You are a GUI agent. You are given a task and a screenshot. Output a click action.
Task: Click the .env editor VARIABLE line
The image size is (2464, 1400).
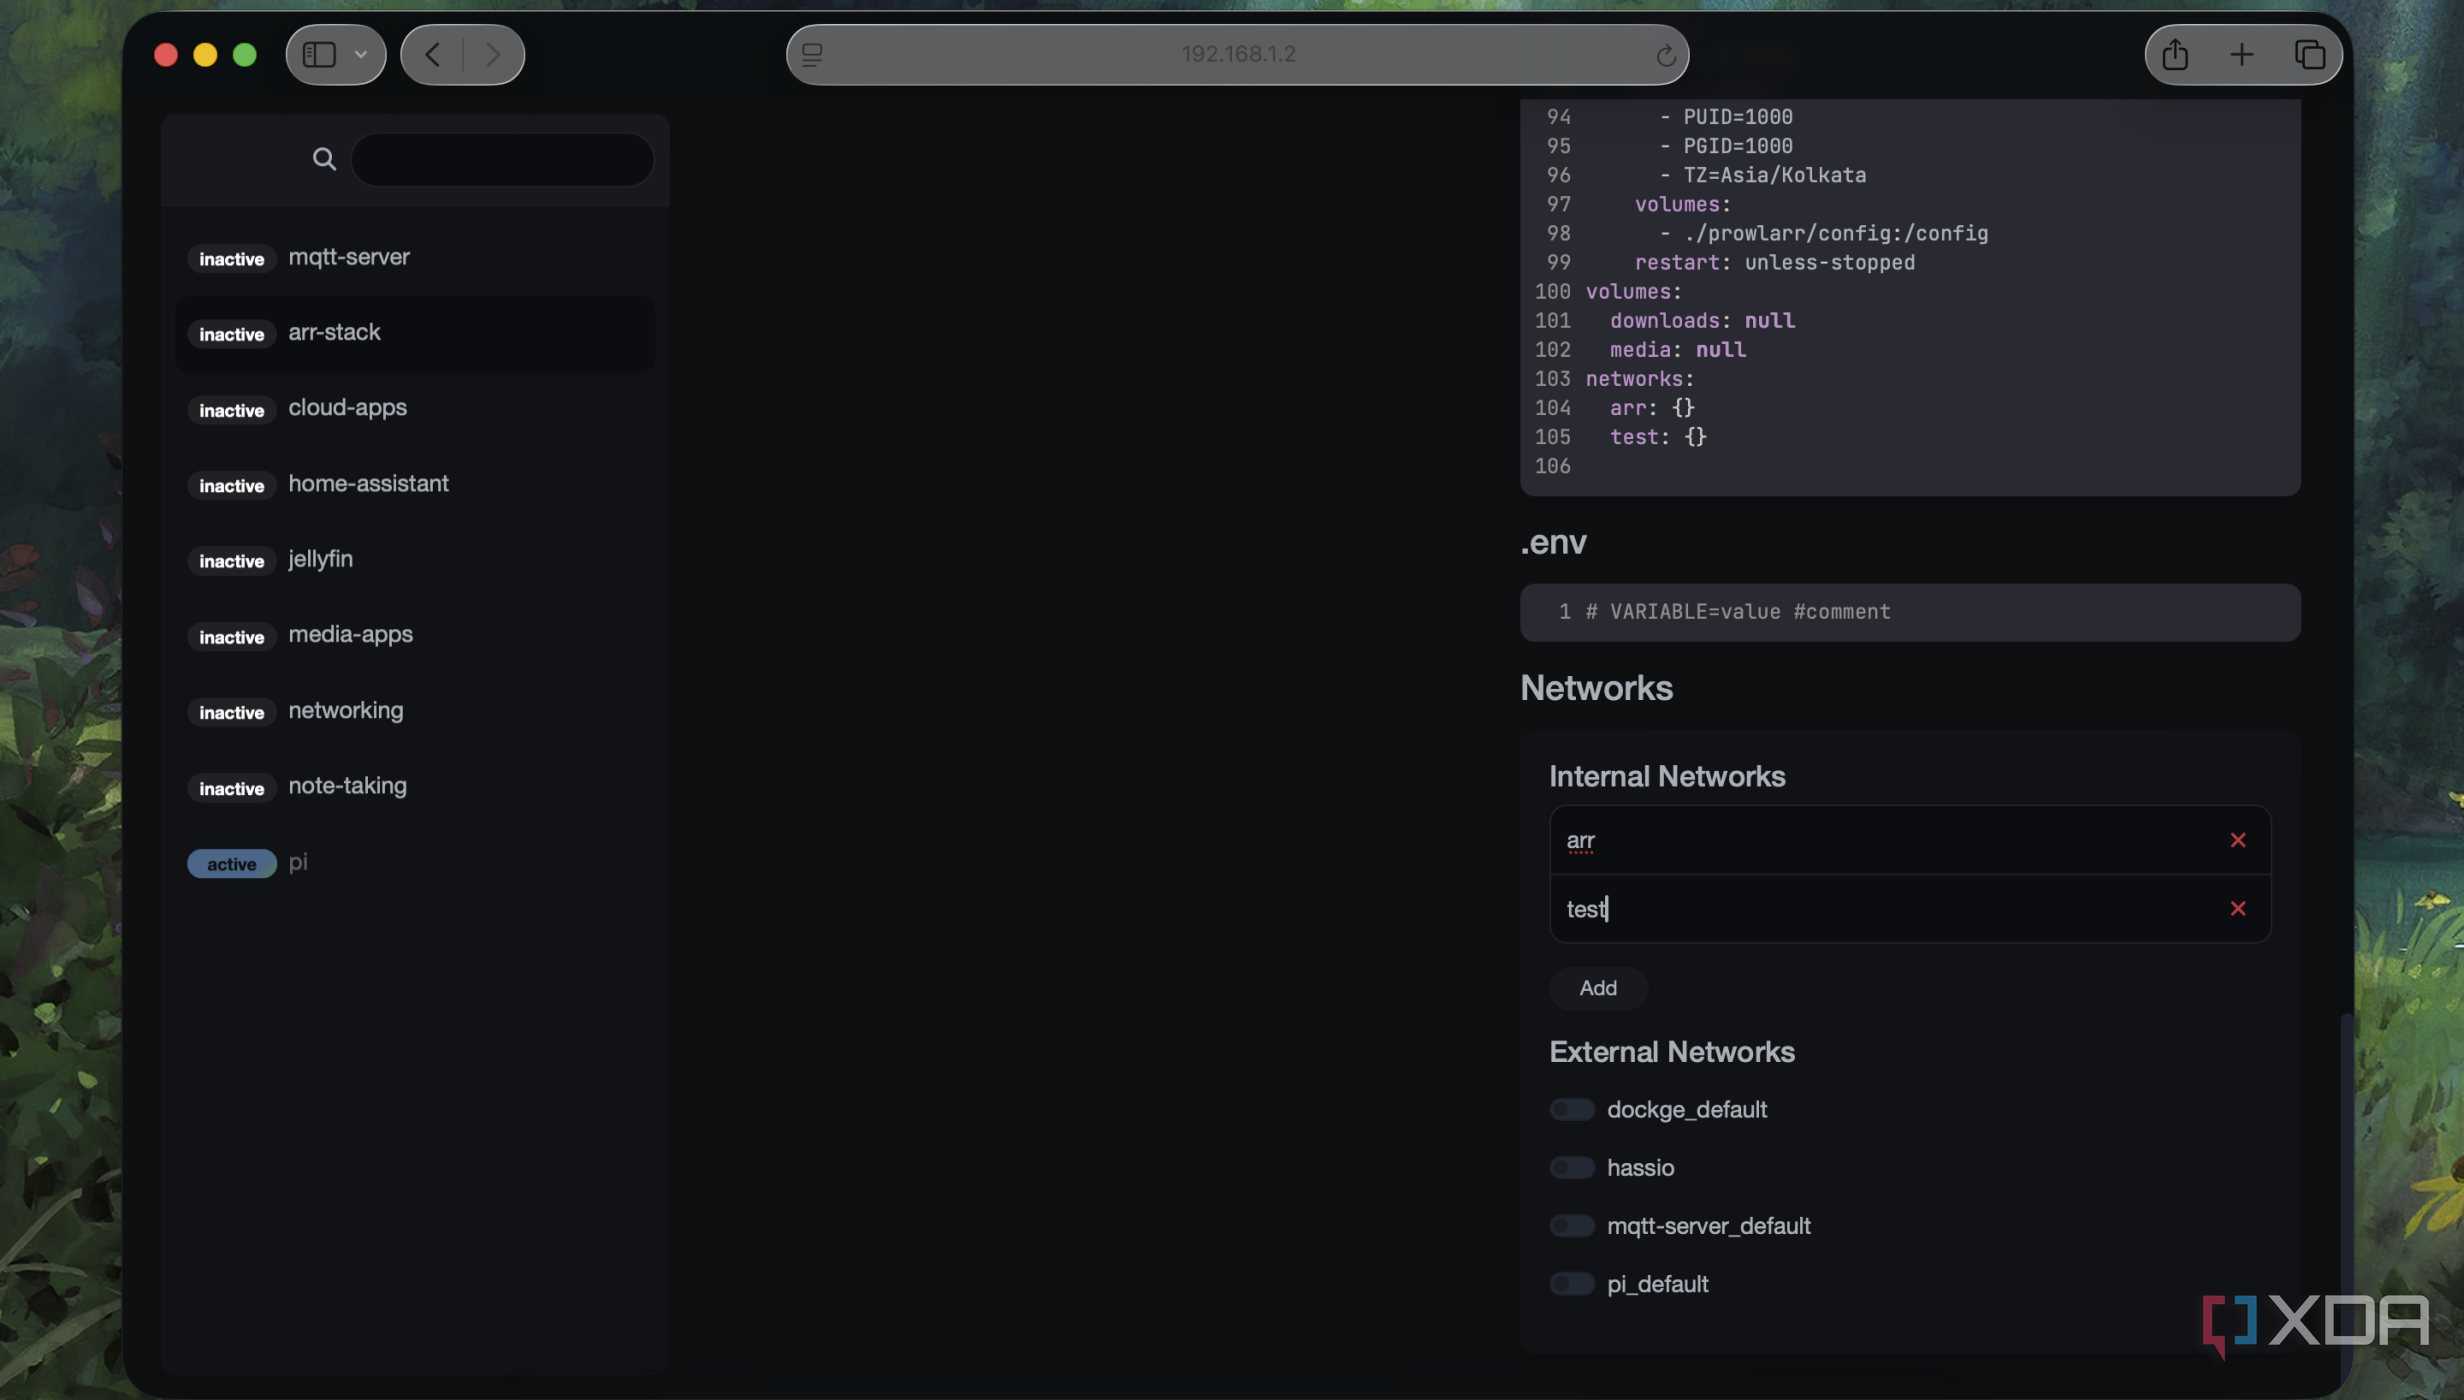(x=1737, y=612)
